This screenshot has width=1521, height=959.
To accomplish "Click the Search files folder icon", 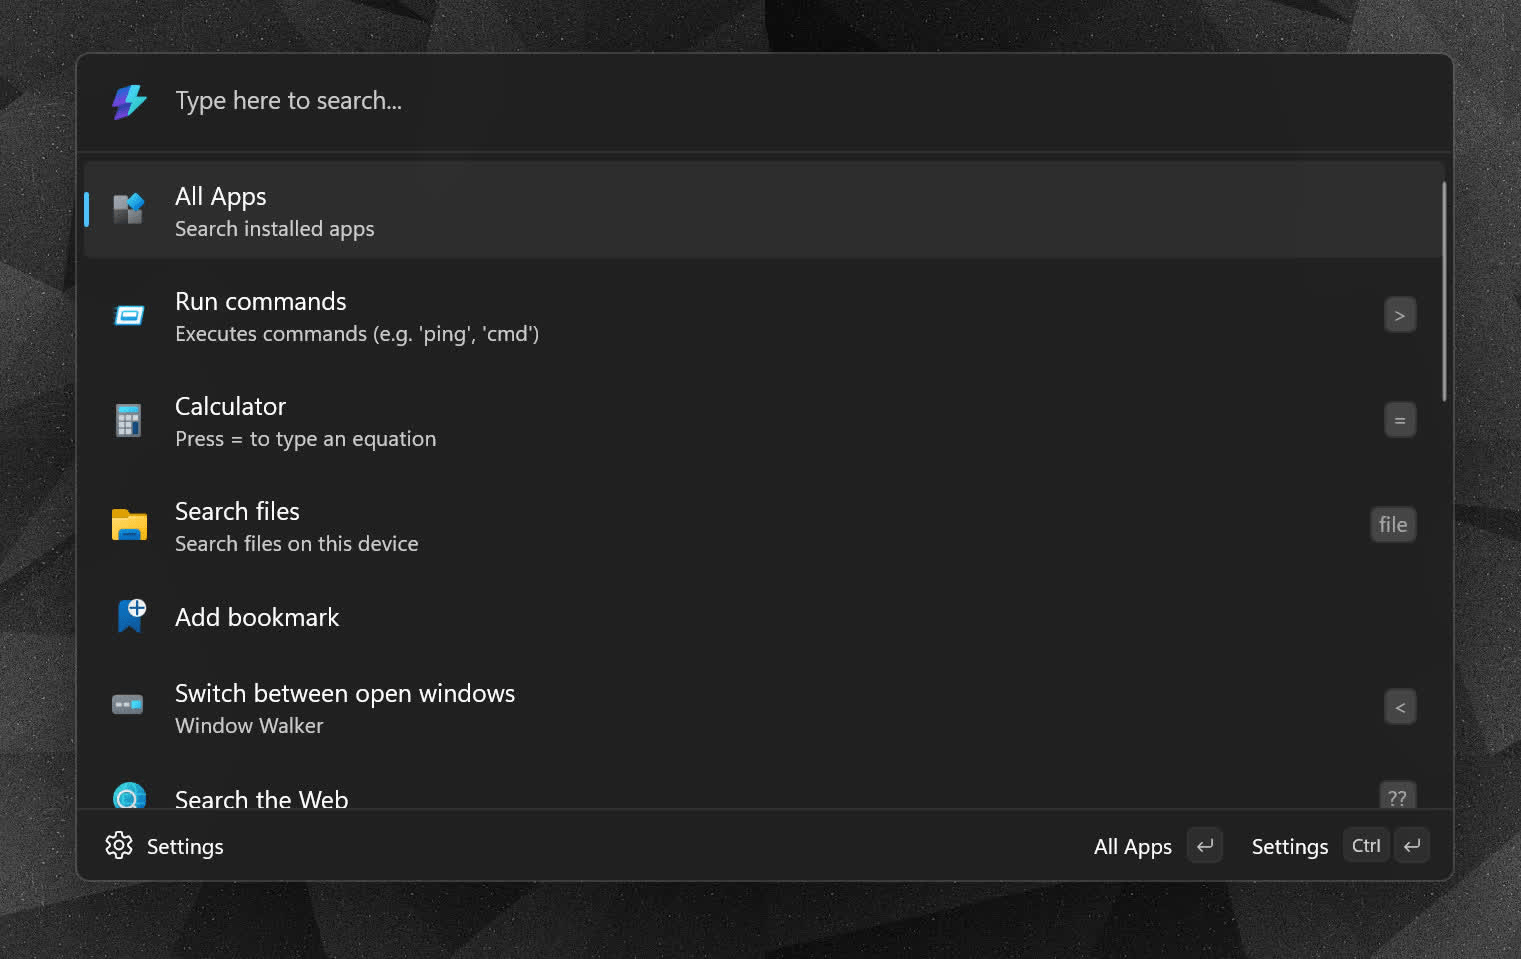I will coord(128,524).
